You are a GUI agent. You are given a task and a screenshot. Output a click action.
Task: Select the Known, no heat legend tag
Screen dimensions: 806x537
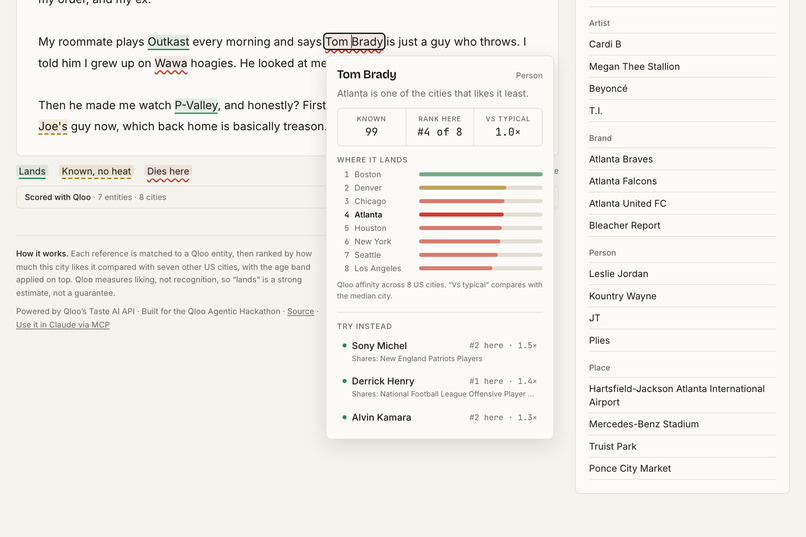[x=96, y=172]
